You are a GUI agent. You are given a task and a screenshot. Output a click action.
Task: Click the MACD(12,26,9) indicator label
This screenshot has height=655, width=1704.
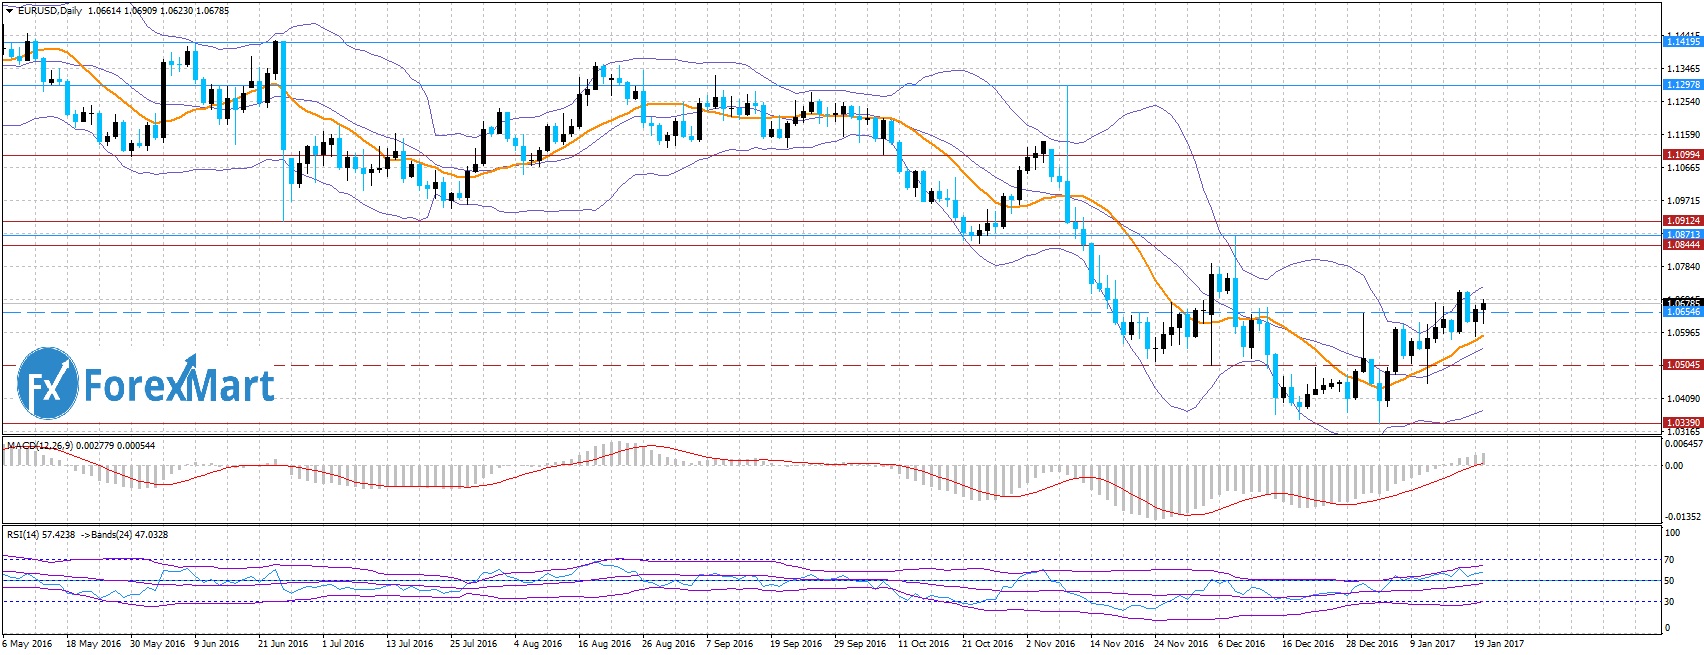click(40, 445)
